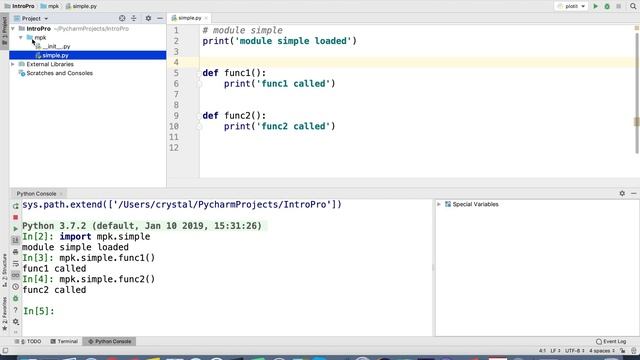Screen dimensions: 640x360
Task: Open Search Everywhere with the magnifier icon
Action: coord(633,6)
